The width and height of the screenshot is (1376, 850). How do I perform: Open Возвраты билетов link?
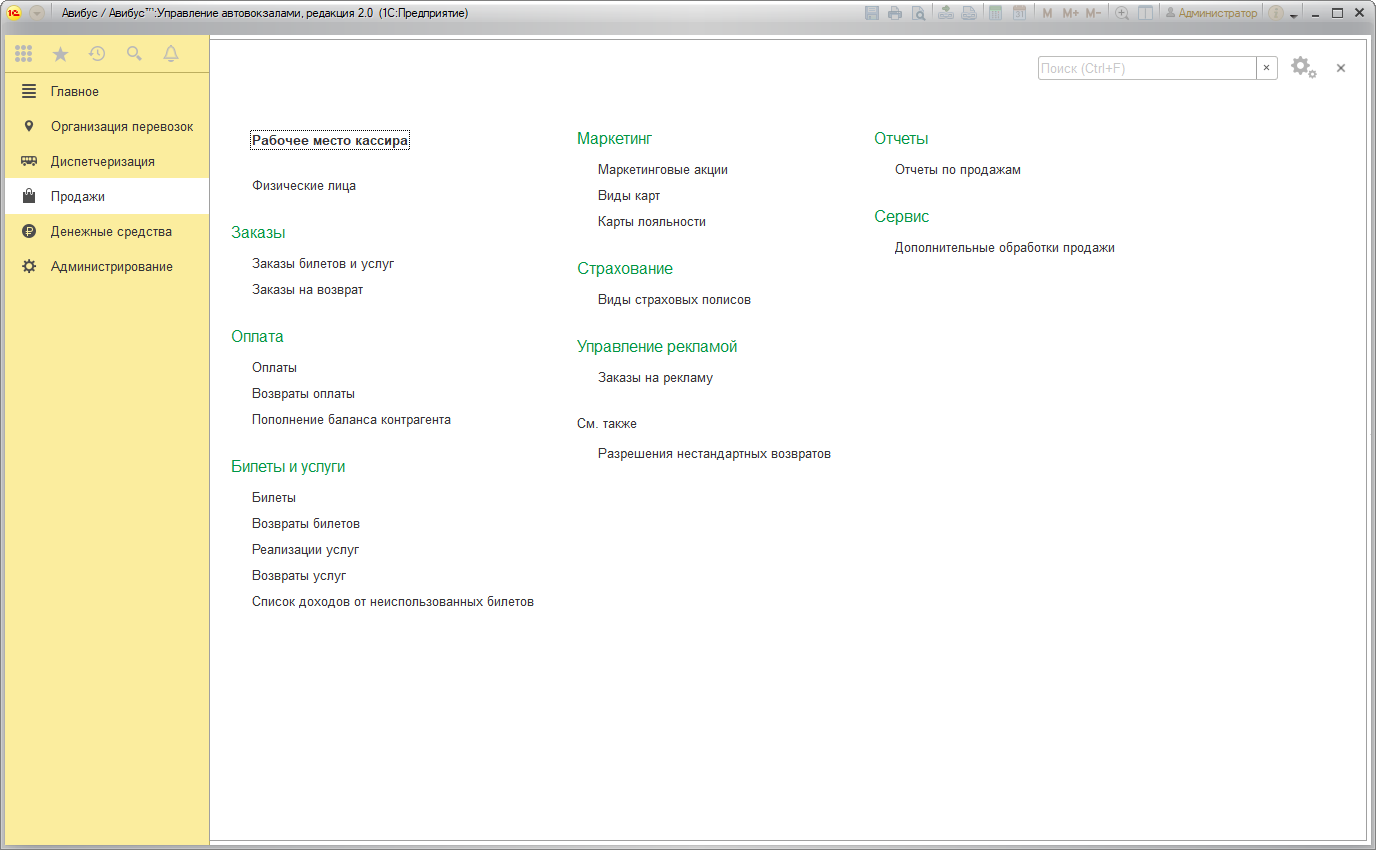click(x=306, y=523)
